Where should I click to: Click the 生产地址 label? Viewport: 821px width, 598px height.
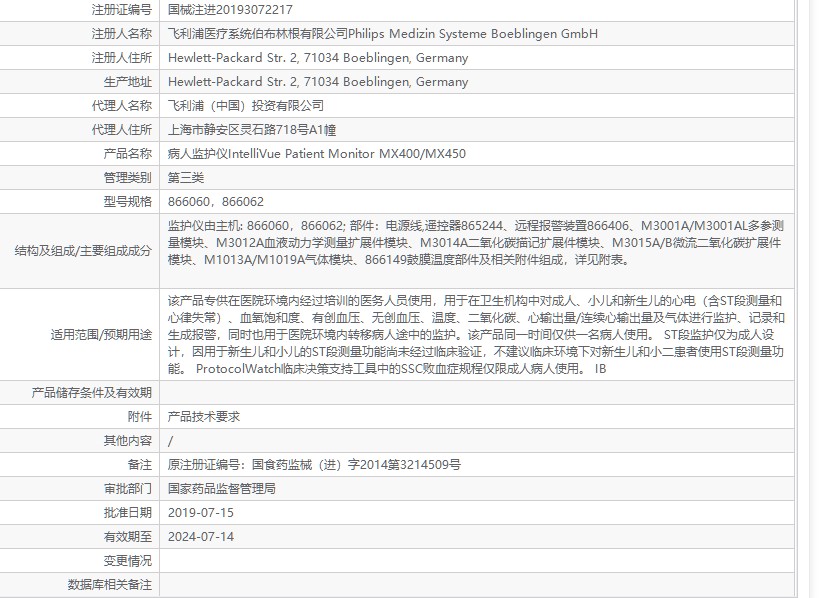[128, 82]
